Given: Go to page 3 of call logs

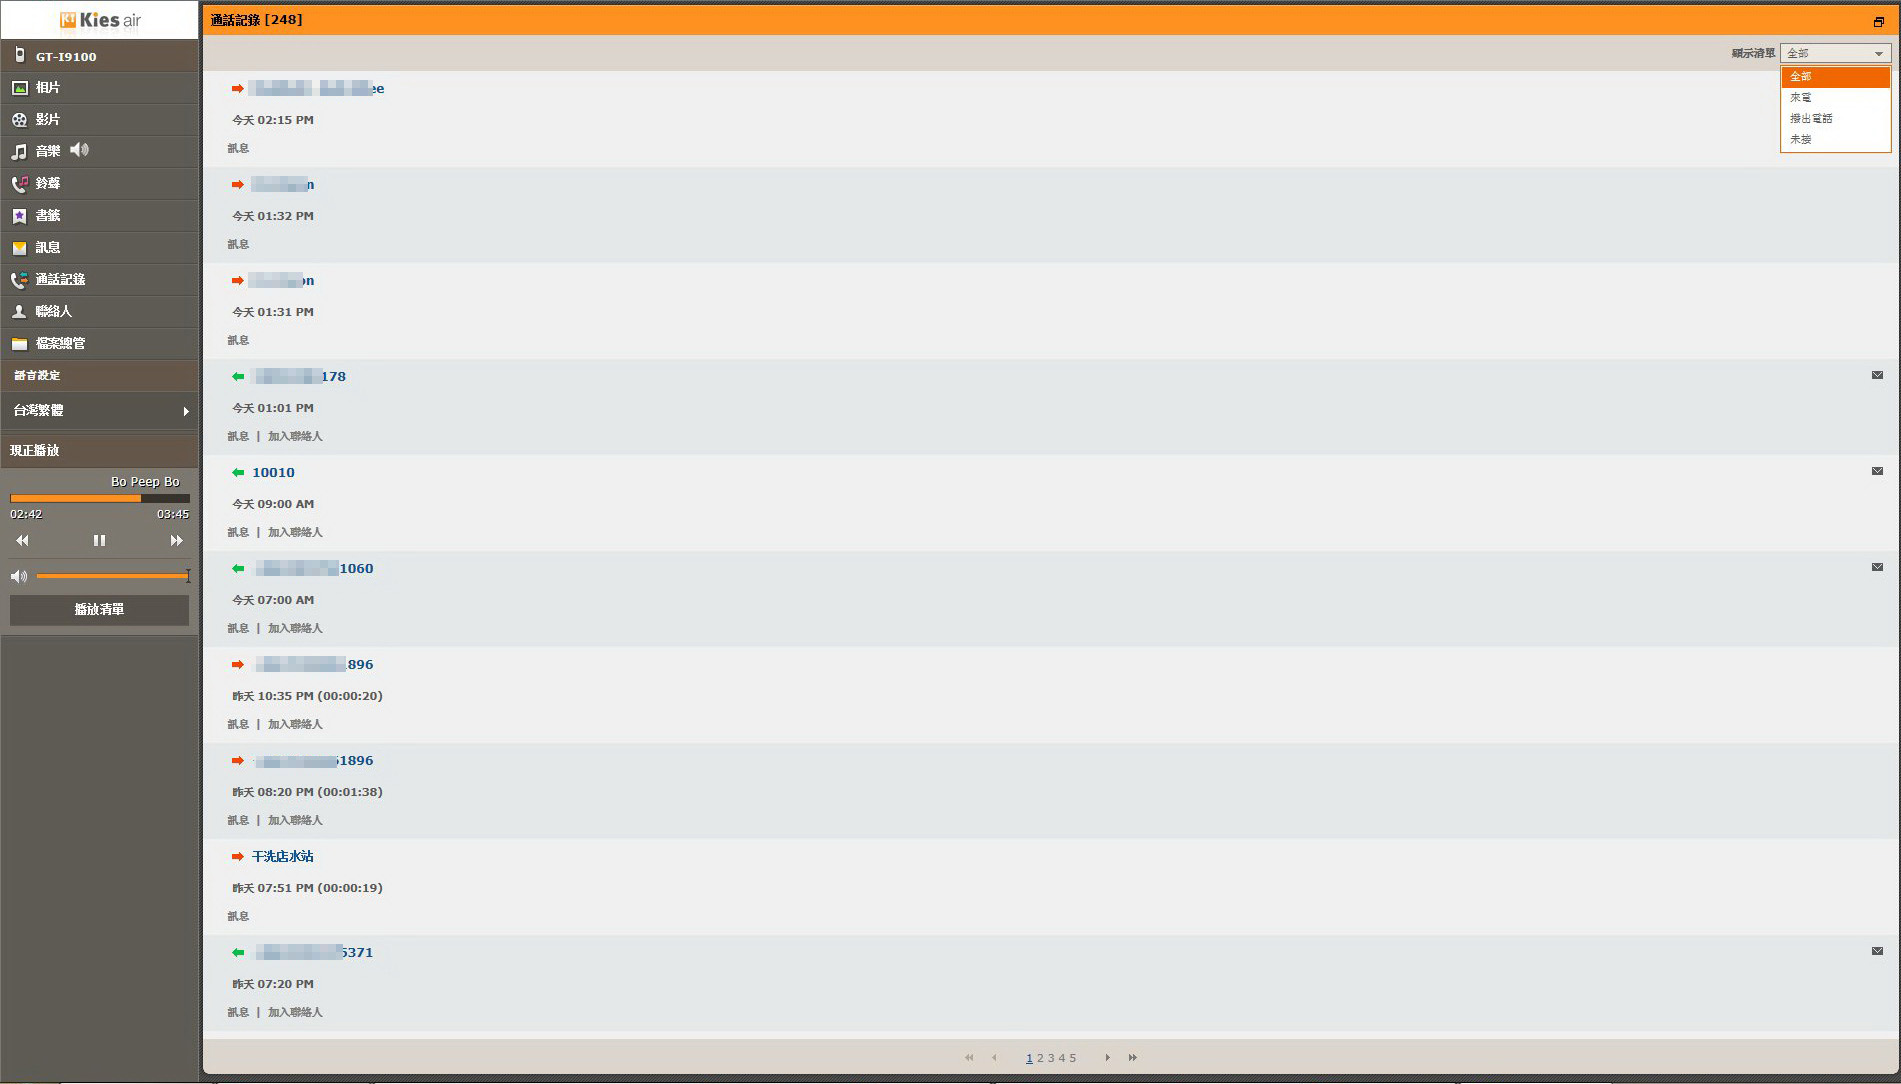Looking at the screenshot, I should pos(1051,1058).
